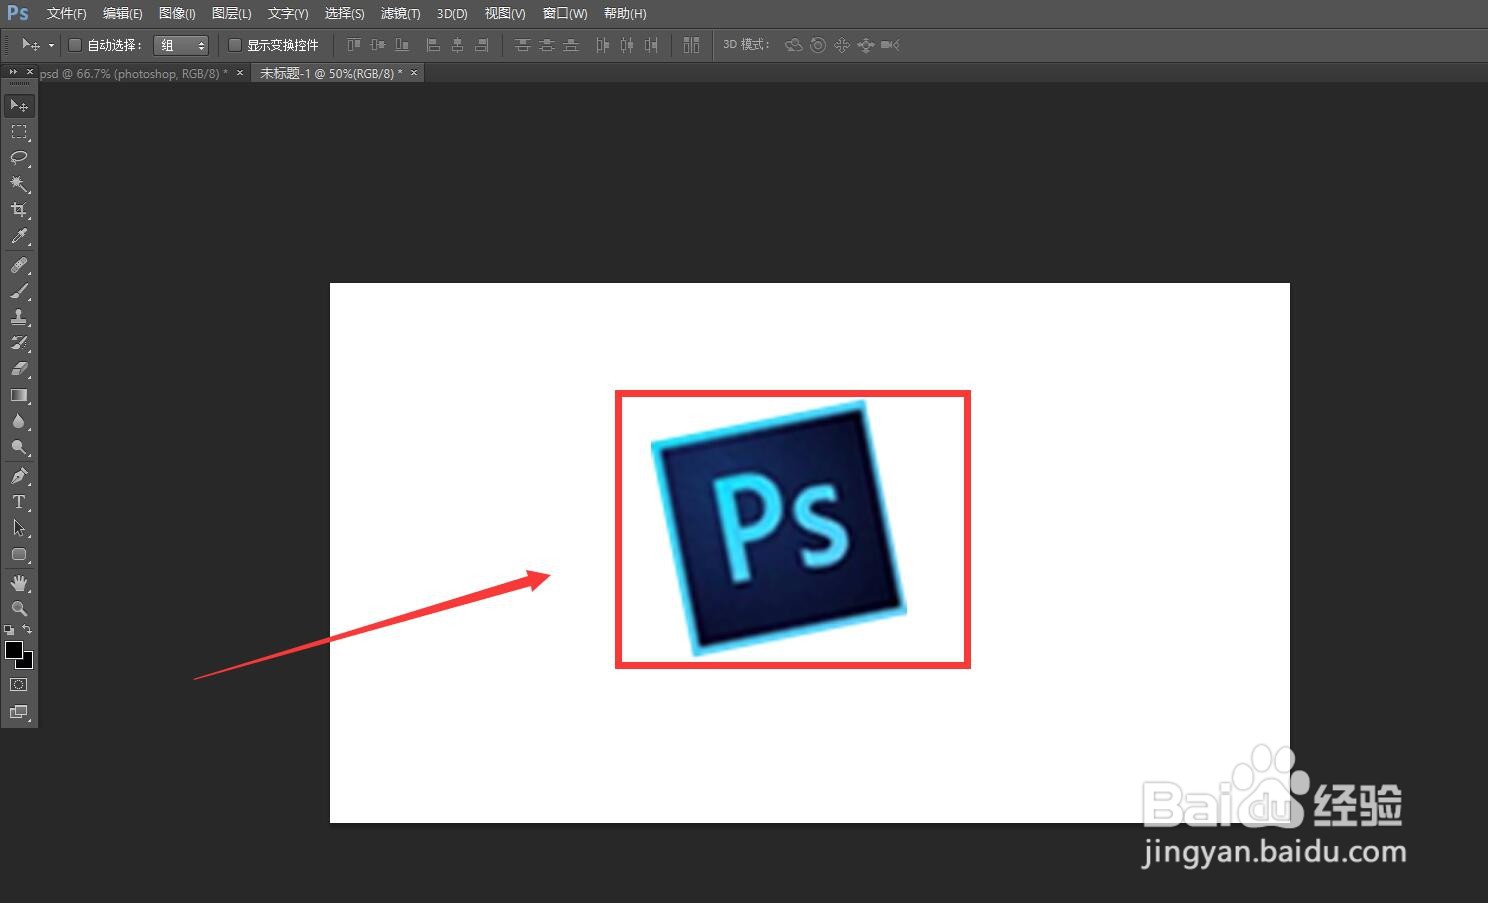Open the 选择(S) menu
Screen dimensions: 1488x903
pyautogui.click(x=344, y=14)
